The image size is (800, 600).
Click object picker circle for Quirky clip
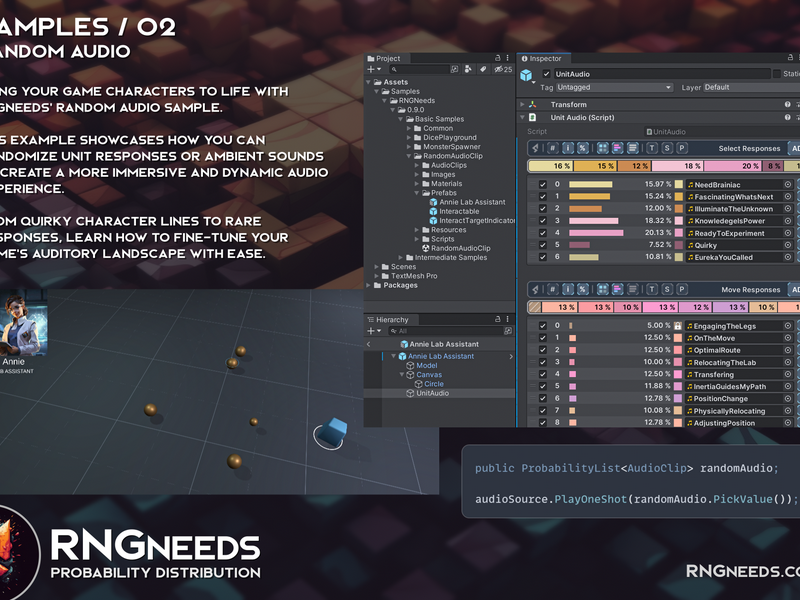pyautogui.click(x=788, y=245)
